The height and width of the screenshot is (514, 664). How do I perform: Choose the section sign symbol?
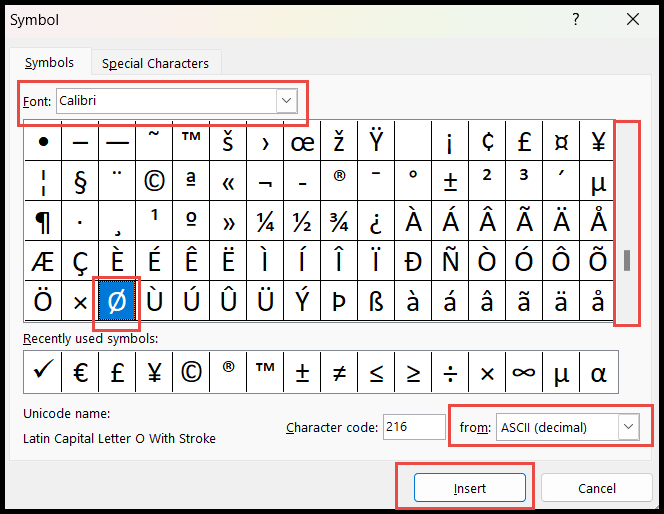pos(80,181)
